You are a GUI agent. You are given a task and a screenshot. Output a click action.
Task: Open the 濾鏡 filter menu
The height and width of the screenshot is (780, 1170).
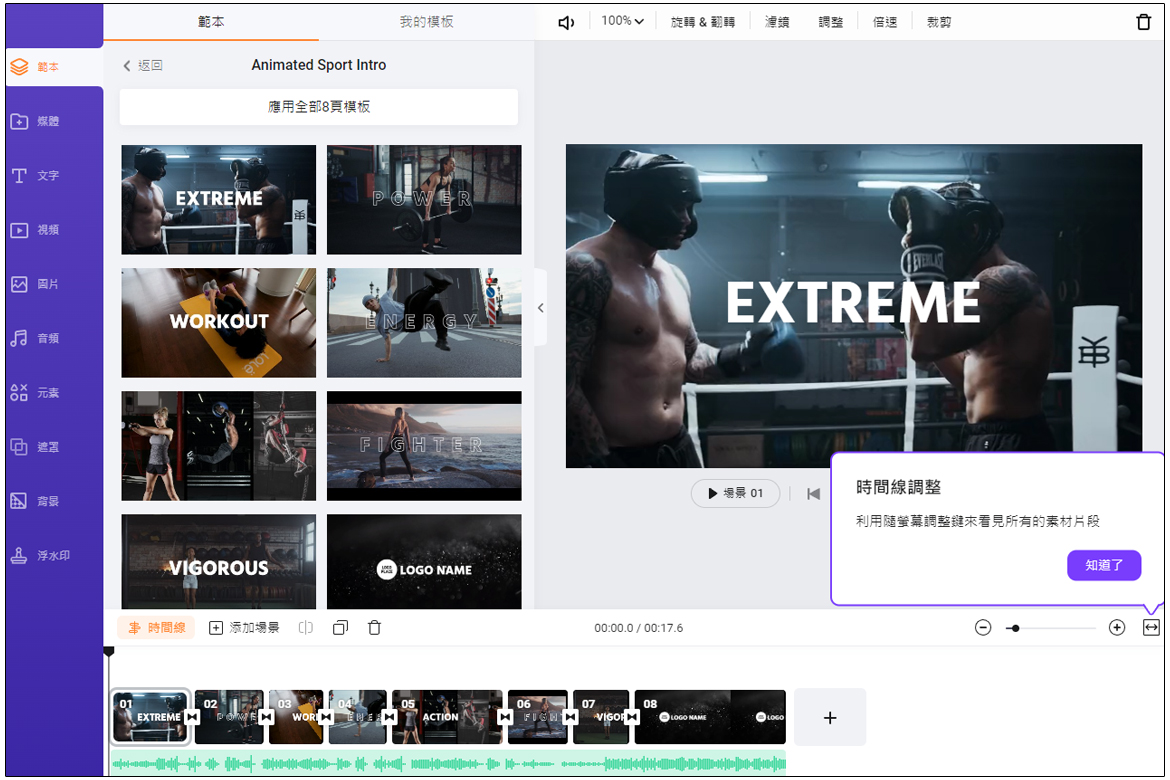pos(777,22)
